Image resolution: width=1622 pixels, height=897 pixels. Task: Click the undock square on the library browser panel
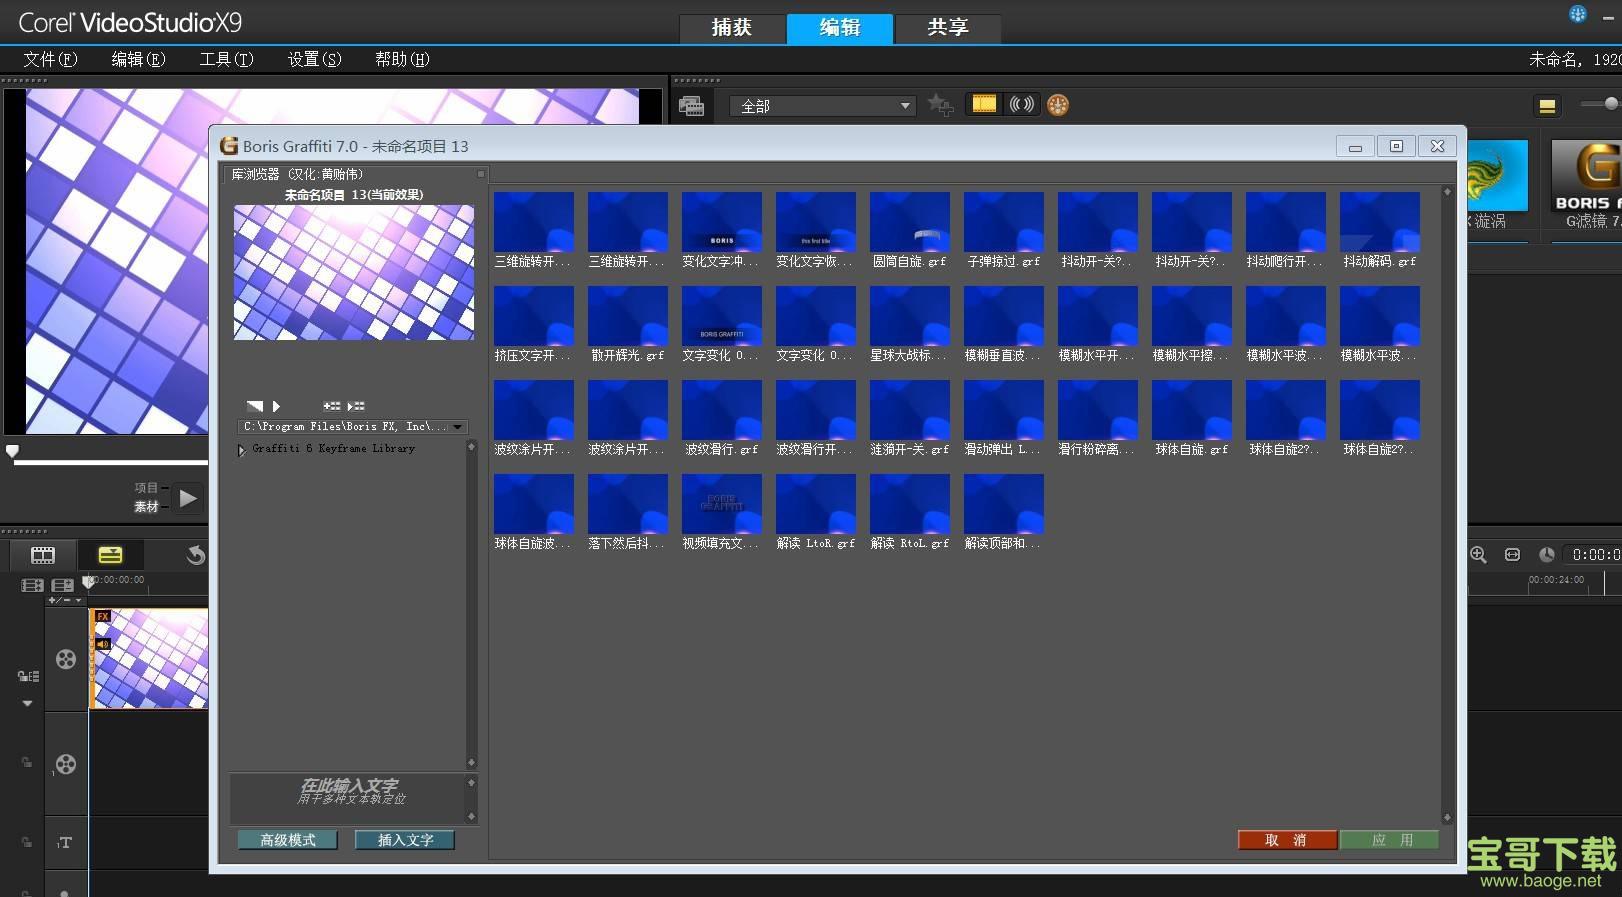click(480, 174)
